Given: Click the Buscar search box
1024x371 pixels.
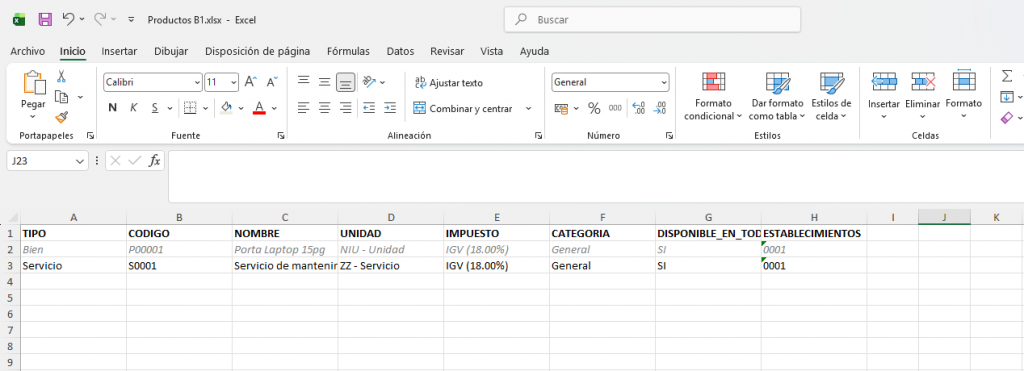Looking at the screenshot, I should pos(652,20).
